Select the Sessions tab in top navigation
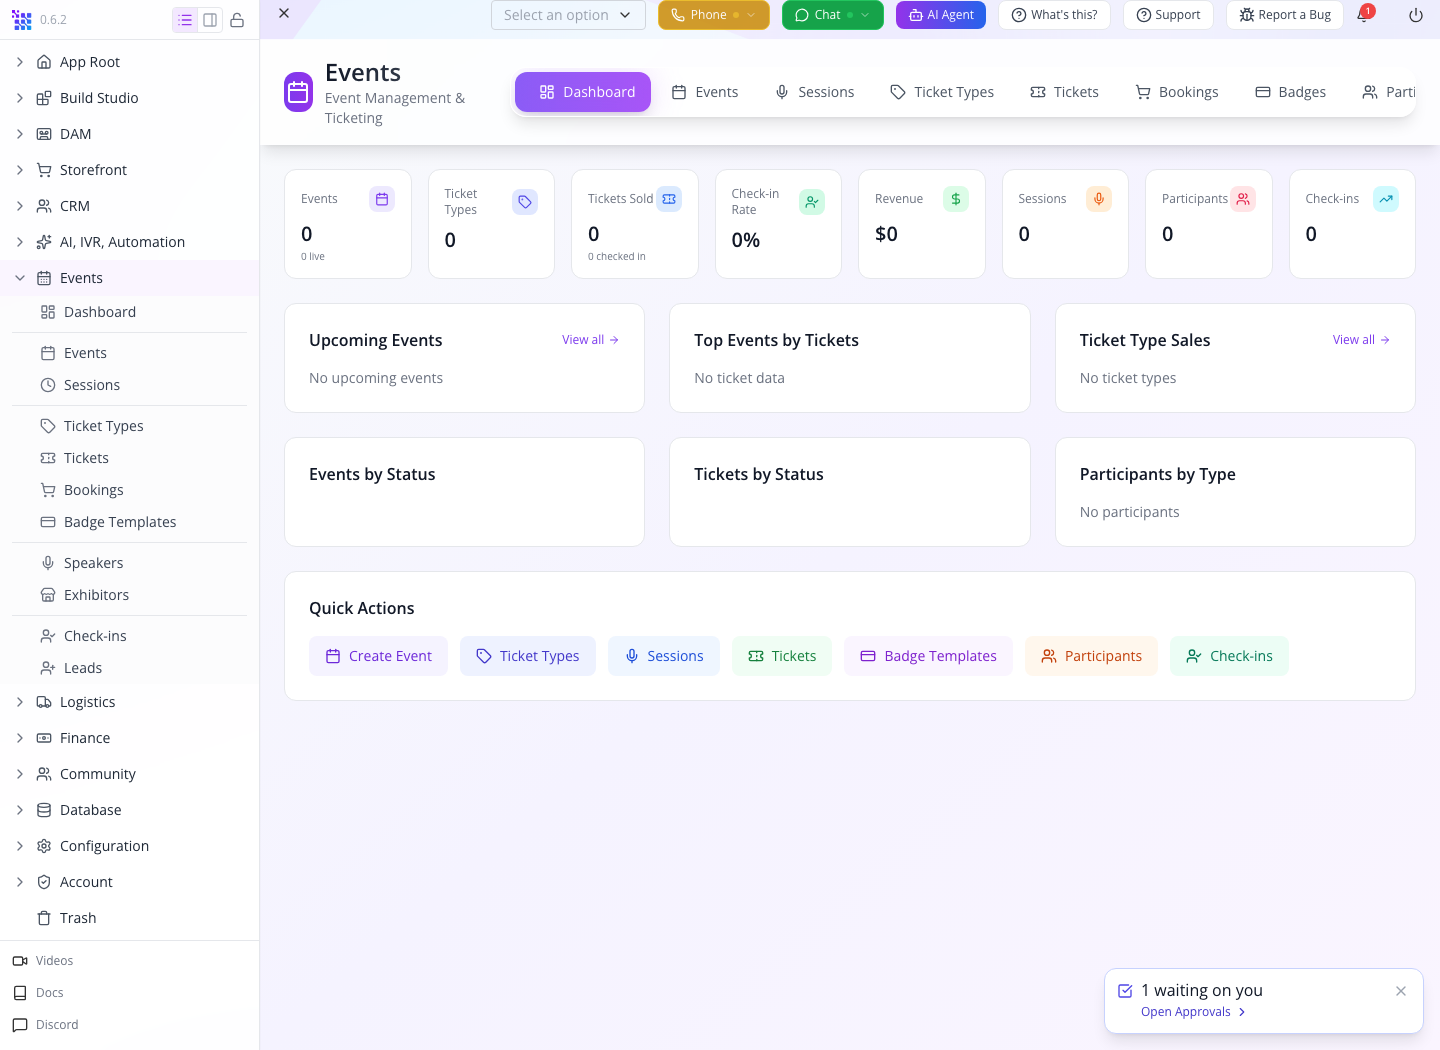This screenshot has height=1050, width=1440. (815, 92)
